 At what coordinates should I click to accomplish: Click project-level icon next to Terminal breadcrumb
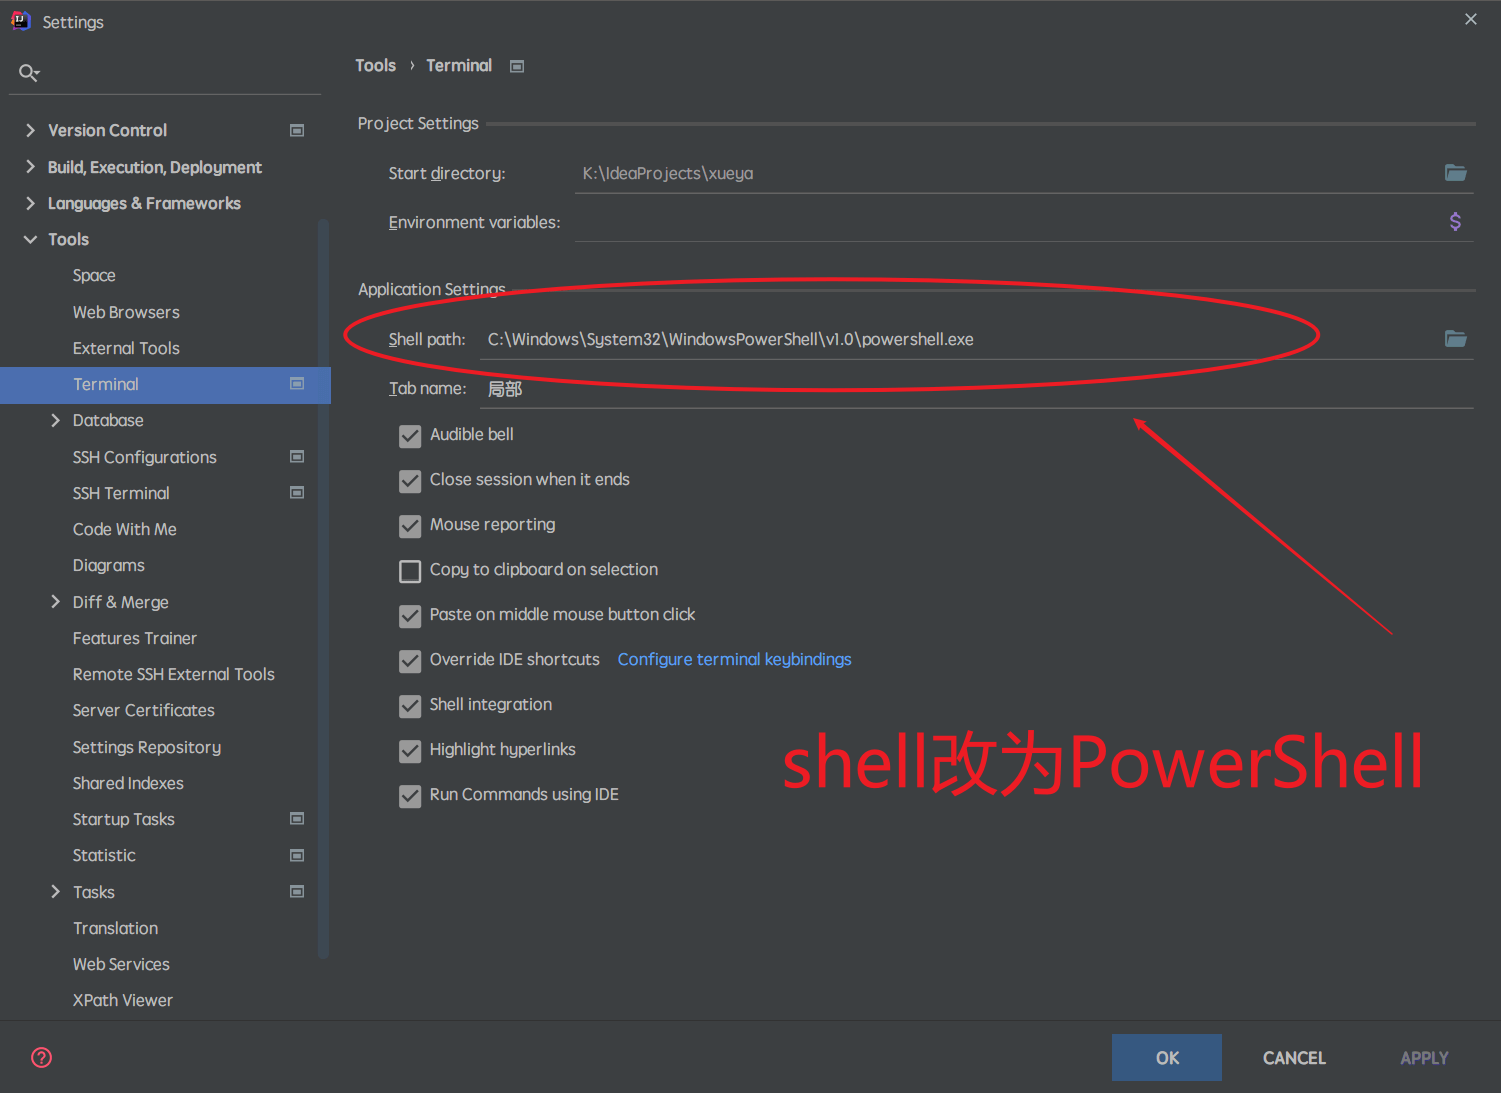[517, 67]
